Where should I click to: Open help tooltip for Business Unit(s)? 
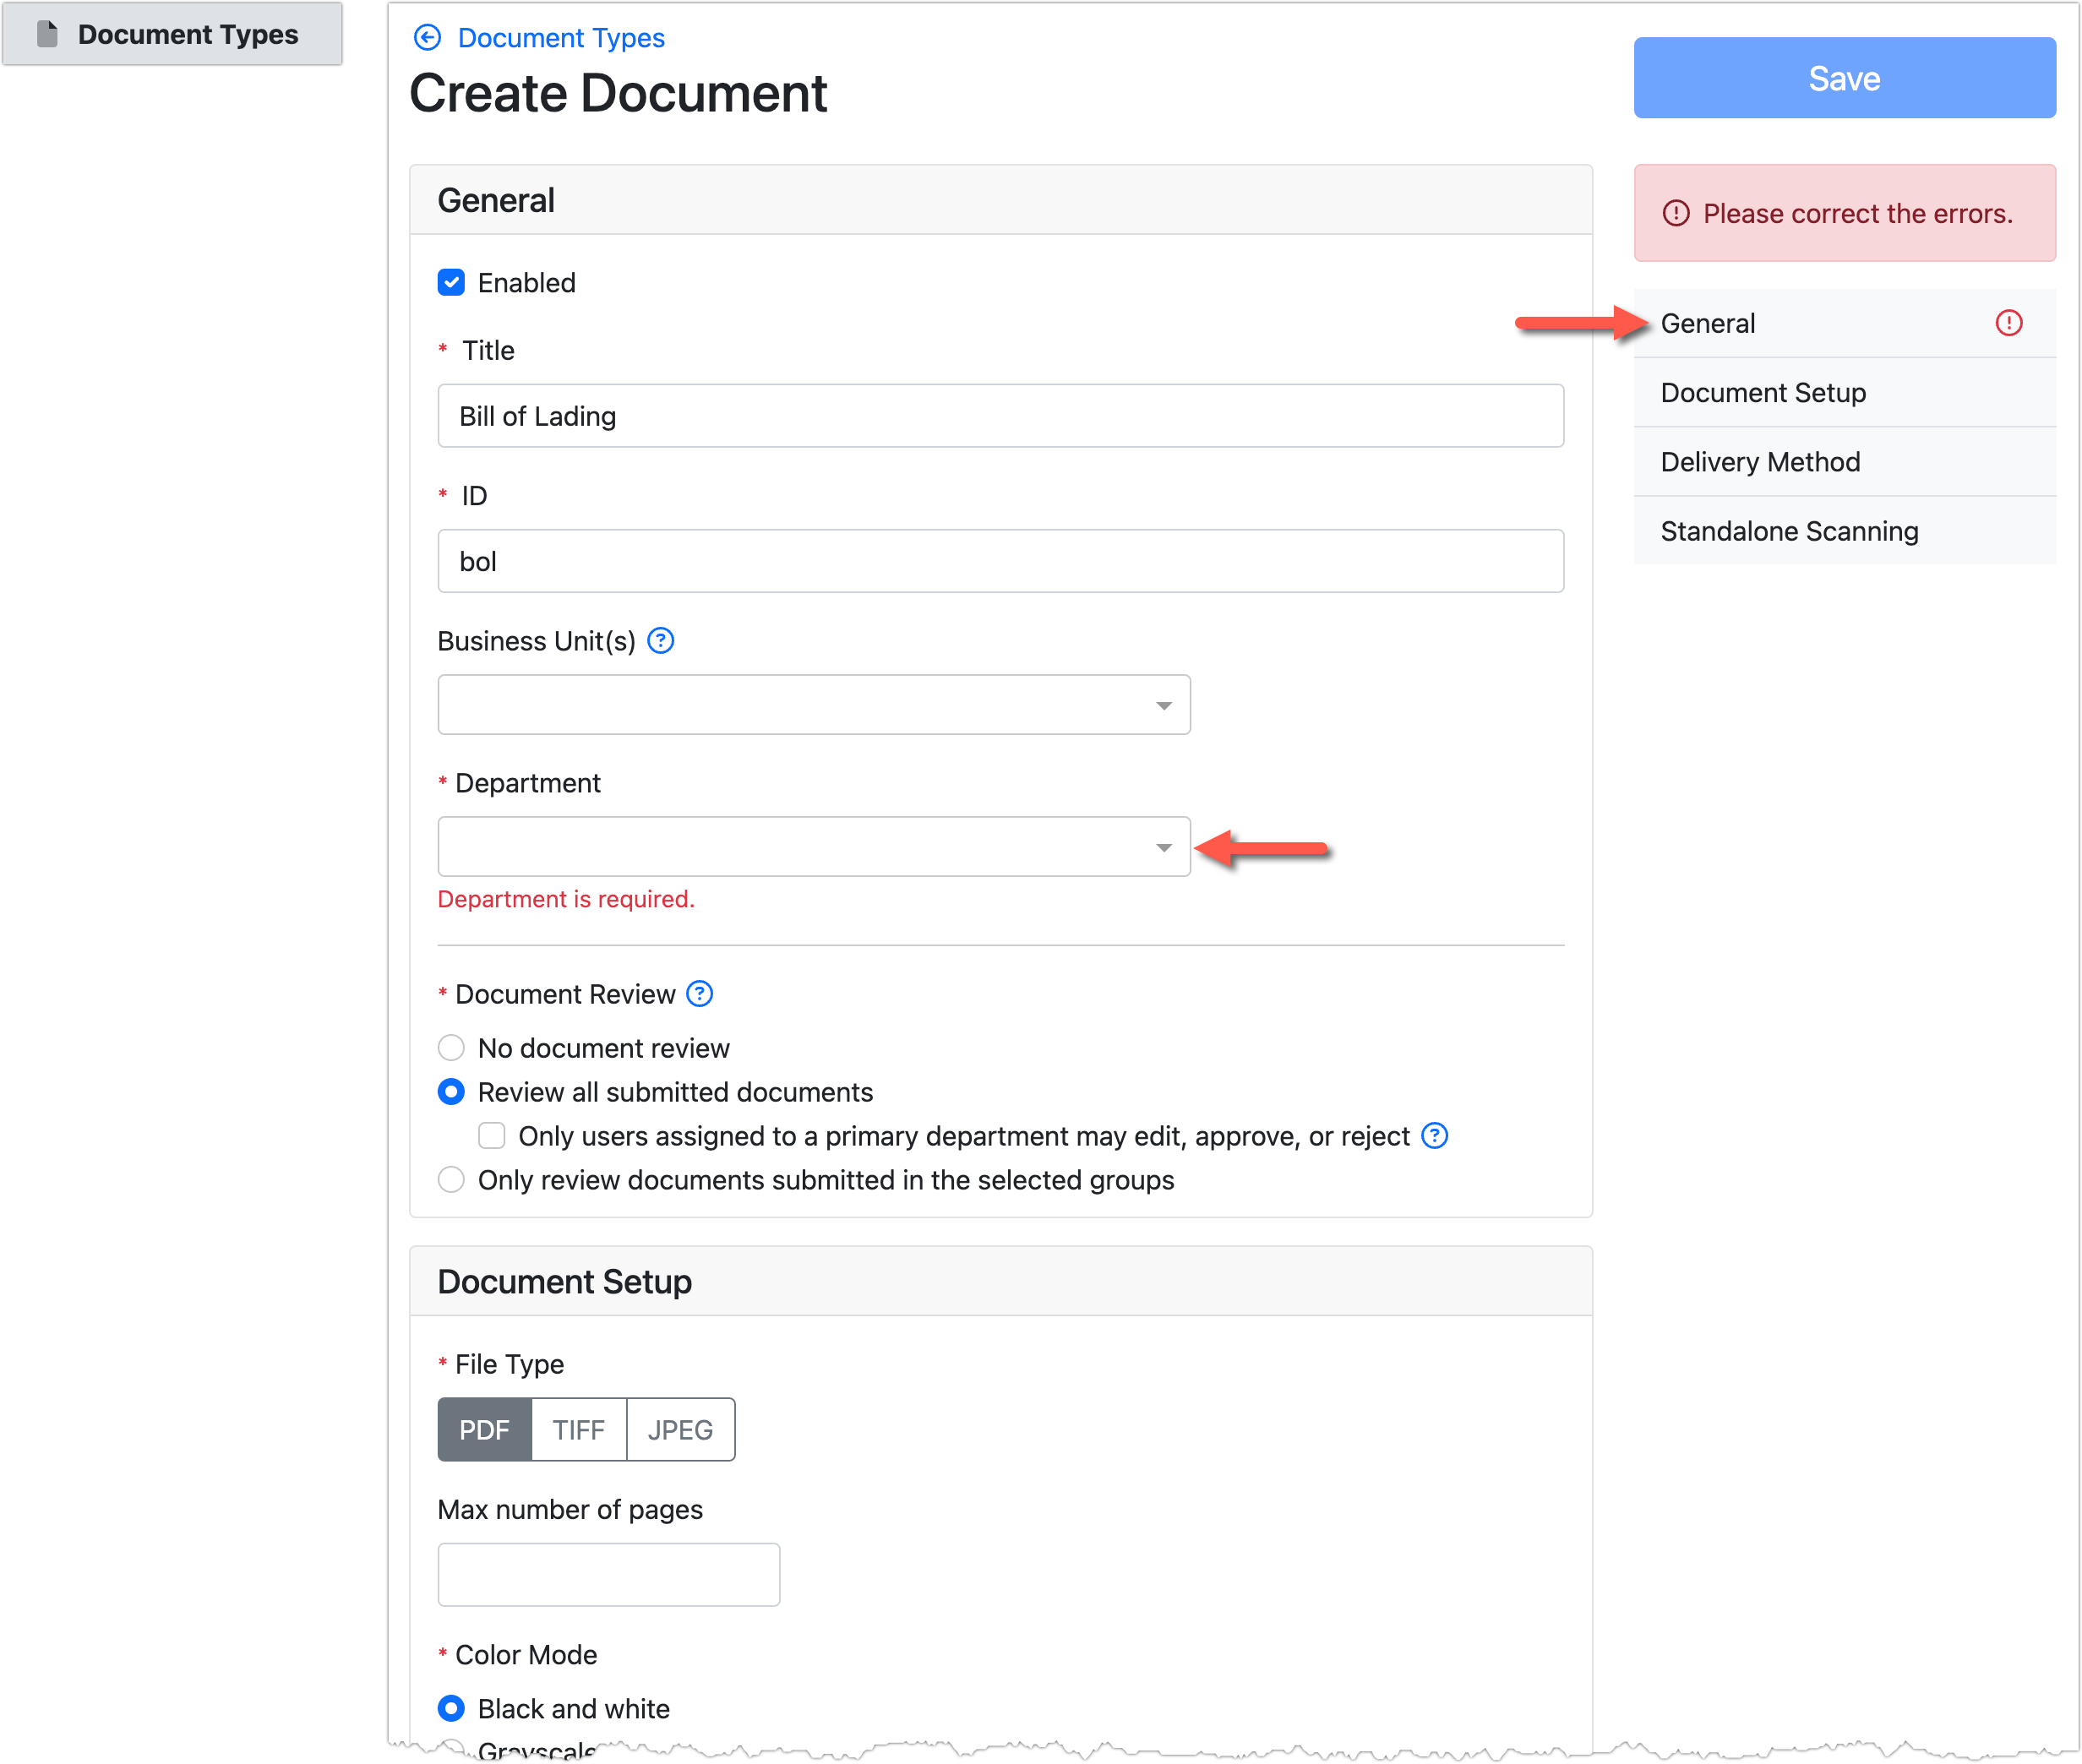pyautogui.click(x=661, y=641)
